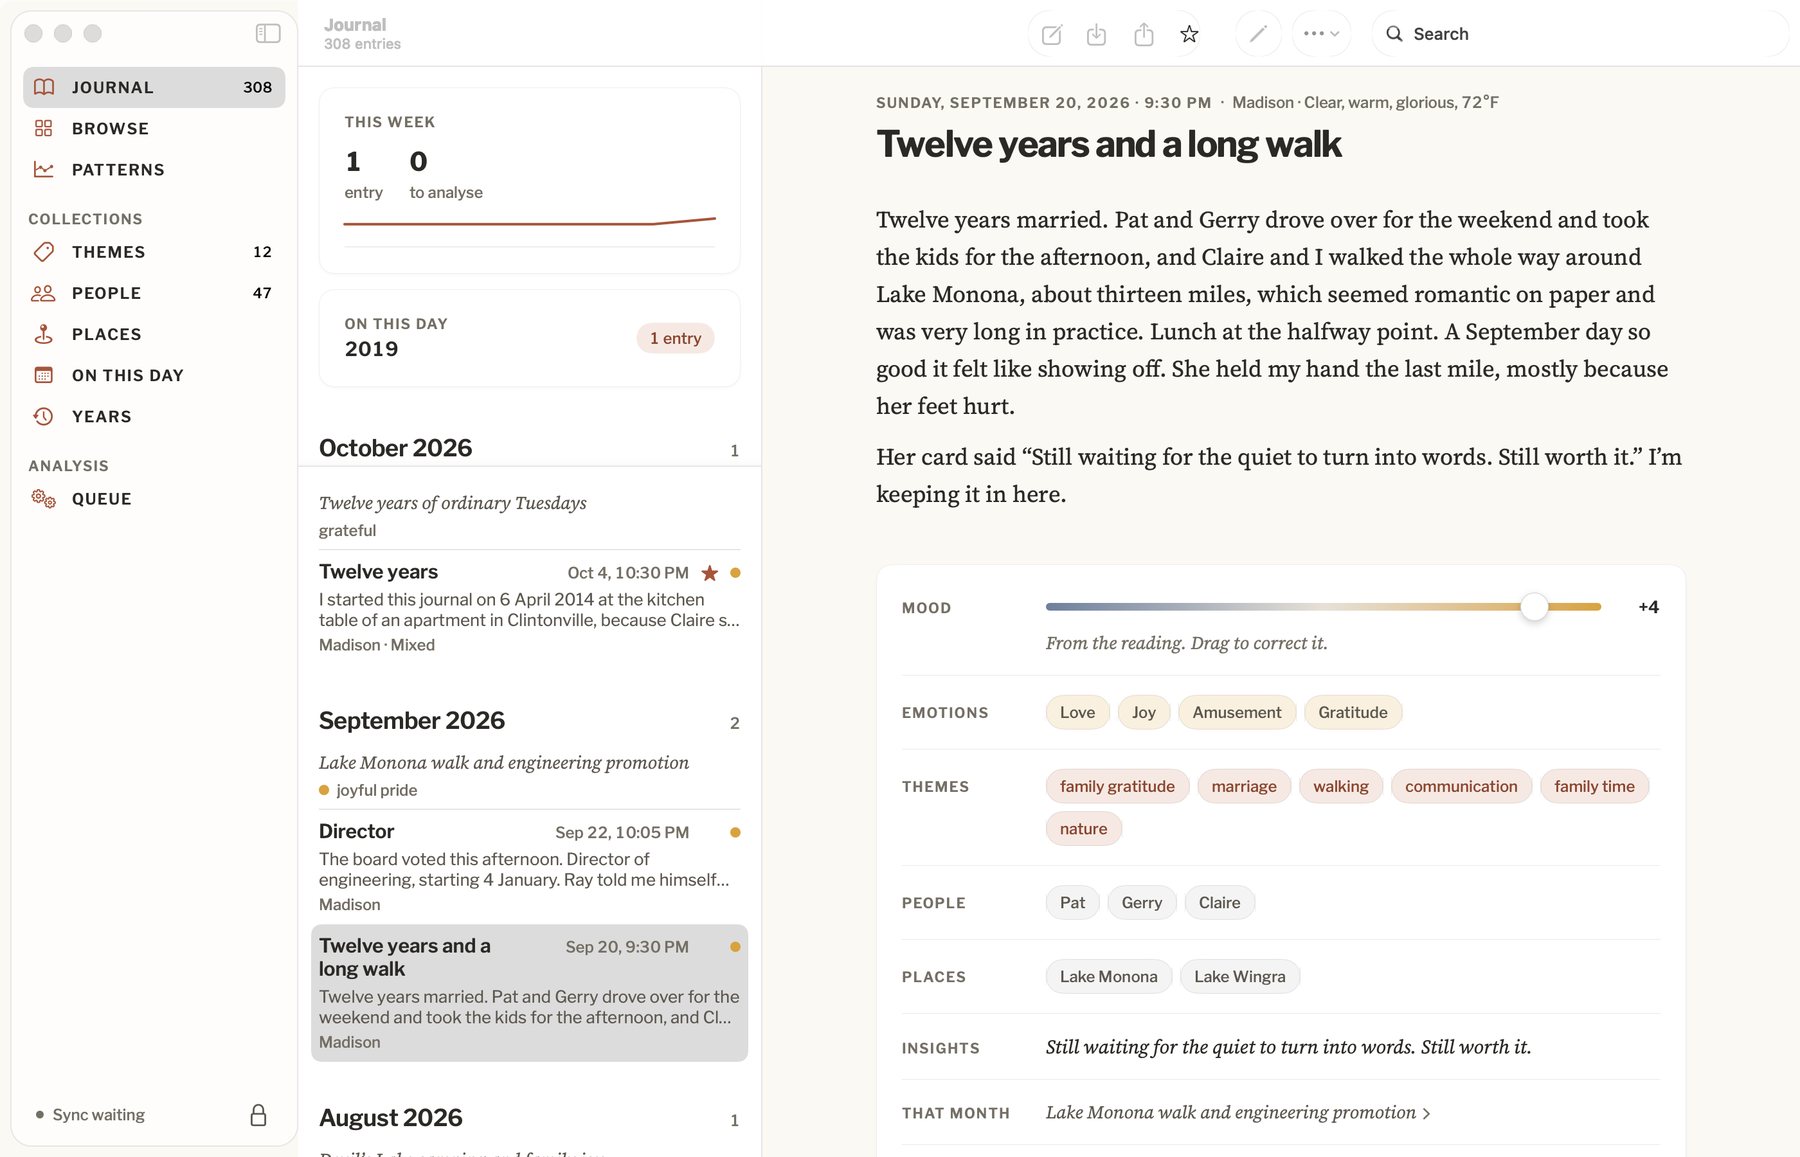Click the This Week trend line chart
1800x1157 pixels.
(x=529, y=222)
